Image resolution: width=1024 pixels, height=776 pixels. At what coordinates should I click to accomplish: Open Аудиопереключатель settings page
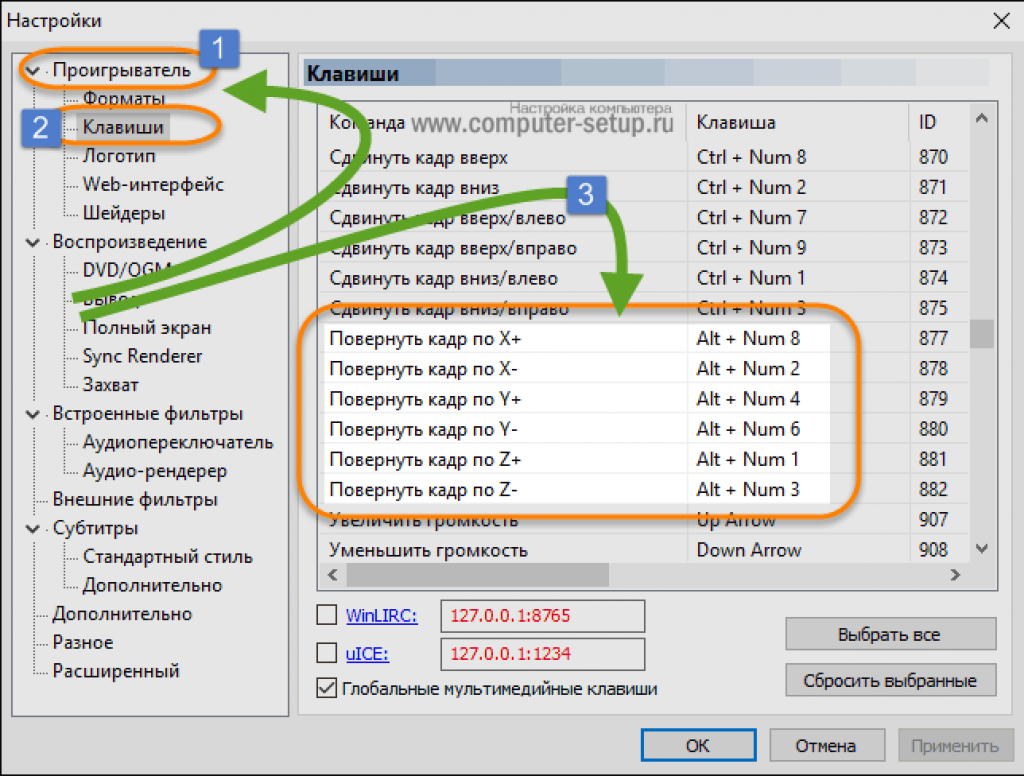[178, 442]
